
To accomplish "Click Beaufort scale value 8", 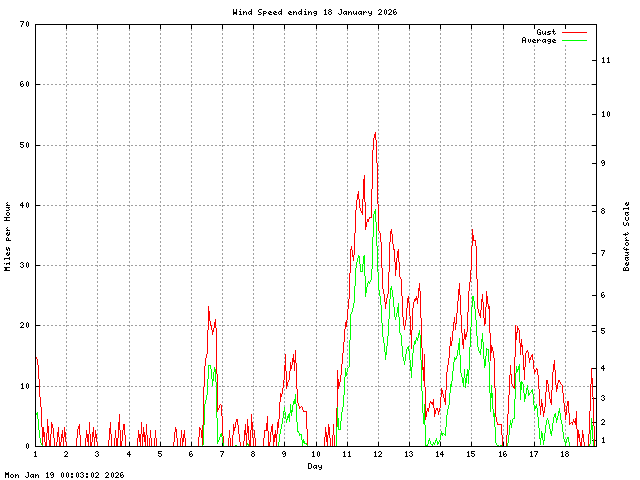I will 603,211.
